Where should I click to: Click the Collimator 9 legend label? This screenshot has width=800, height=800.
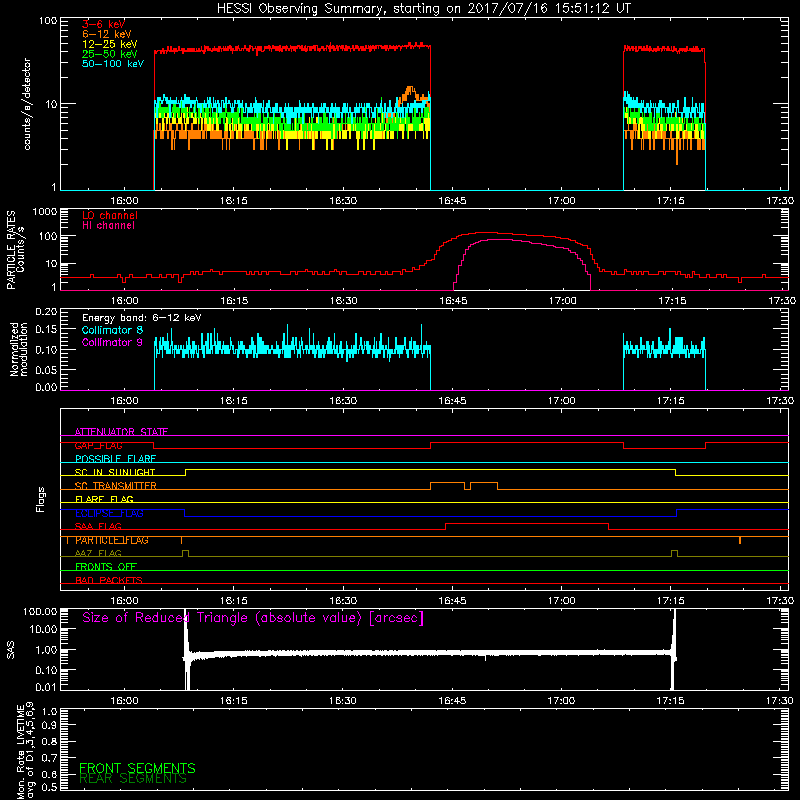(x=112, y=342)
